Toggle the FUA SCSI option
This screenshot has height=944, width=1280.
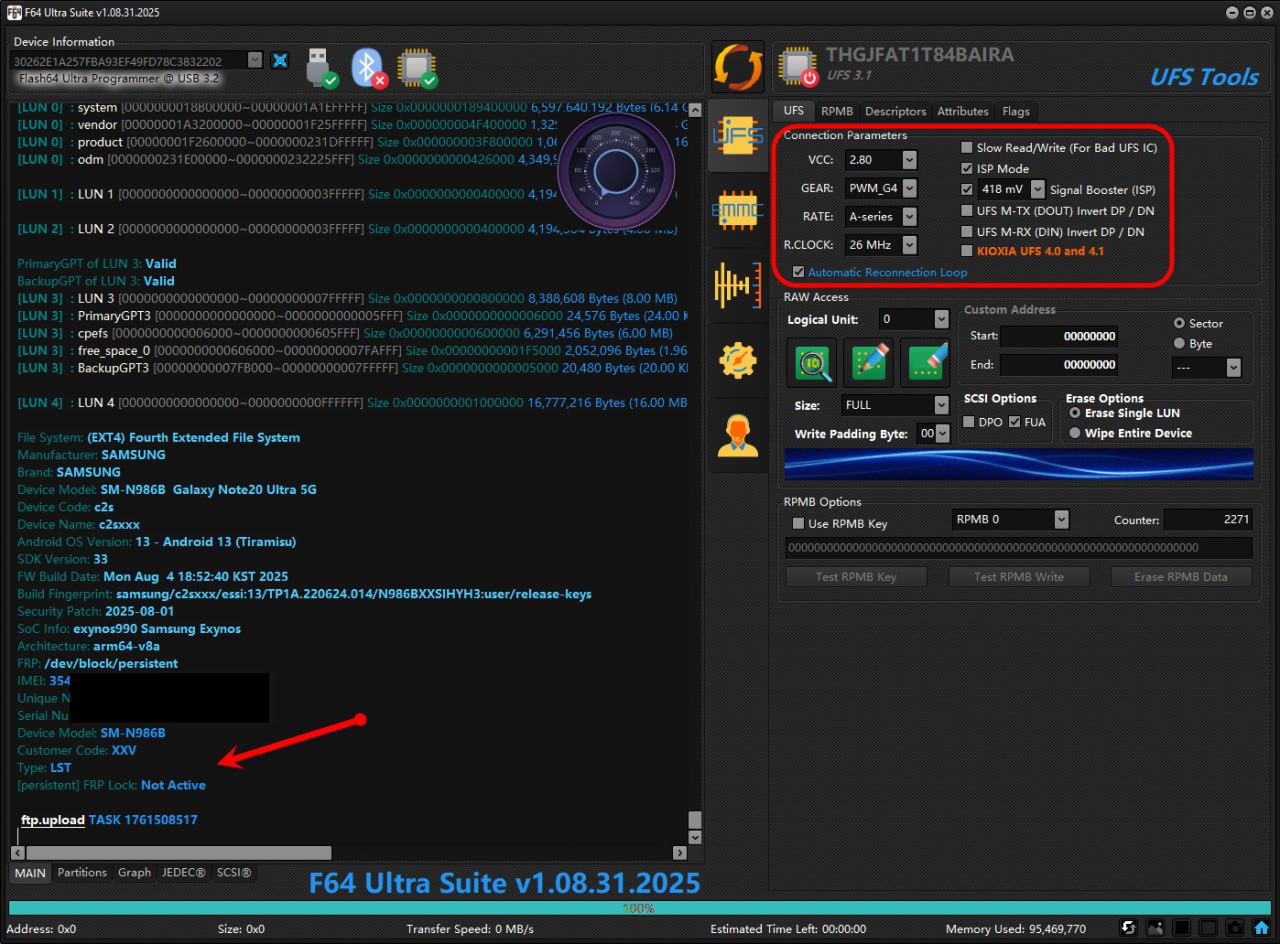click(x=1015, y=422)
